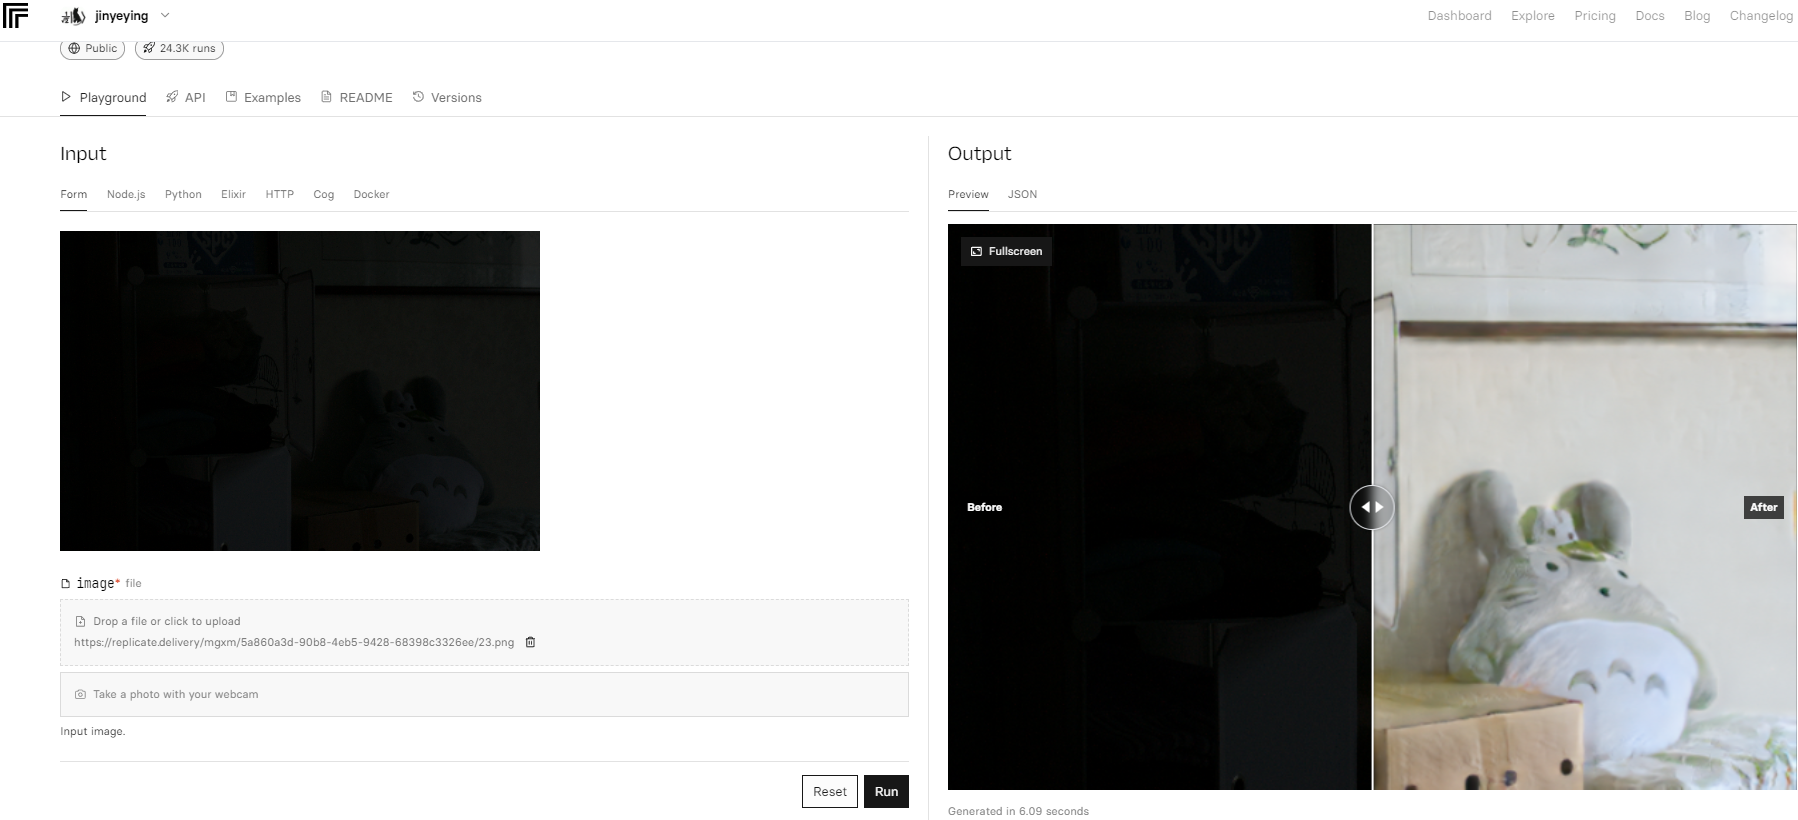Open the Examples tab

tap(263, 98)
